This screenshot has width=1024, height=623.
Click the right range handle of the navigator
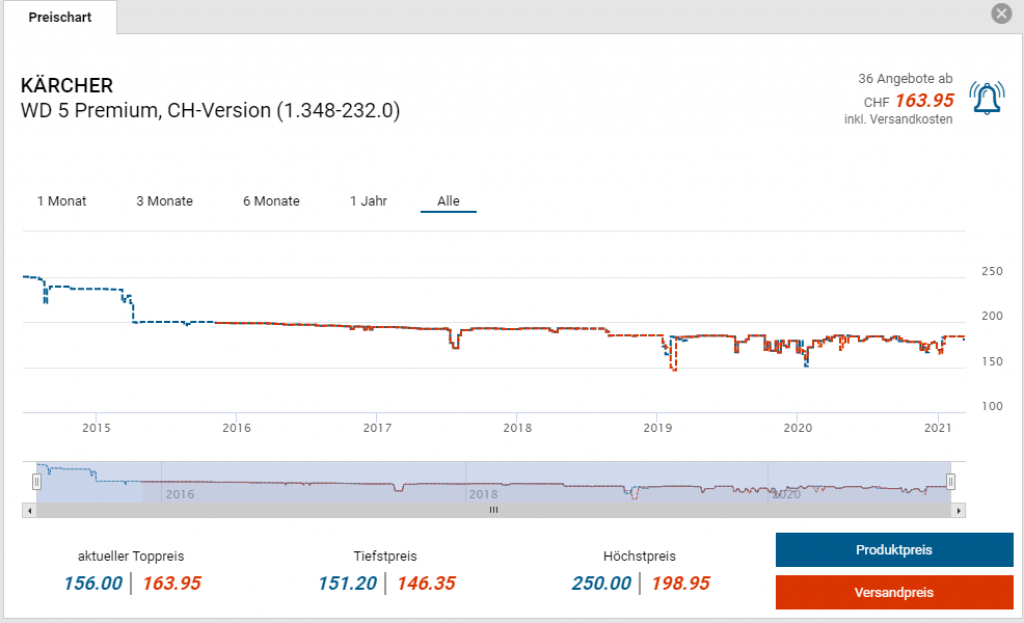(951, 482)
